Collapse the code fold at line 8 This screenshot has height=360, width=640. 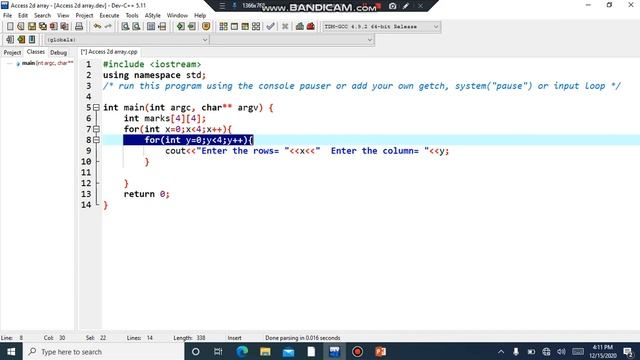(x=96, y=140)
